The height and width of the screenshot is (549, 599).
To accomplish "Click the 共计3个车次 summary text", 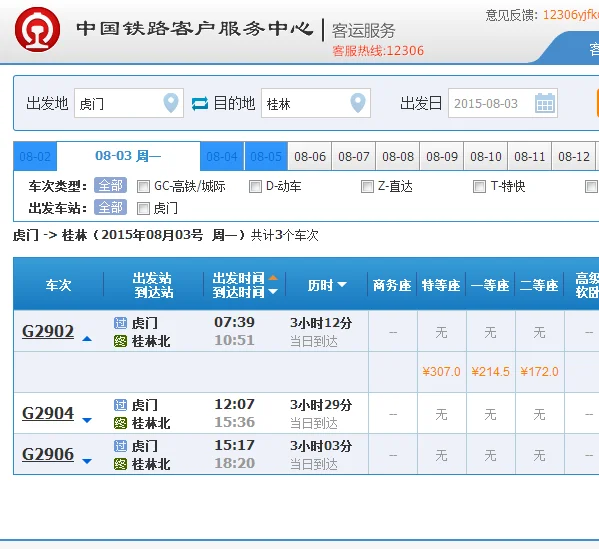I will pyautogui.click(x=285, y=235).
